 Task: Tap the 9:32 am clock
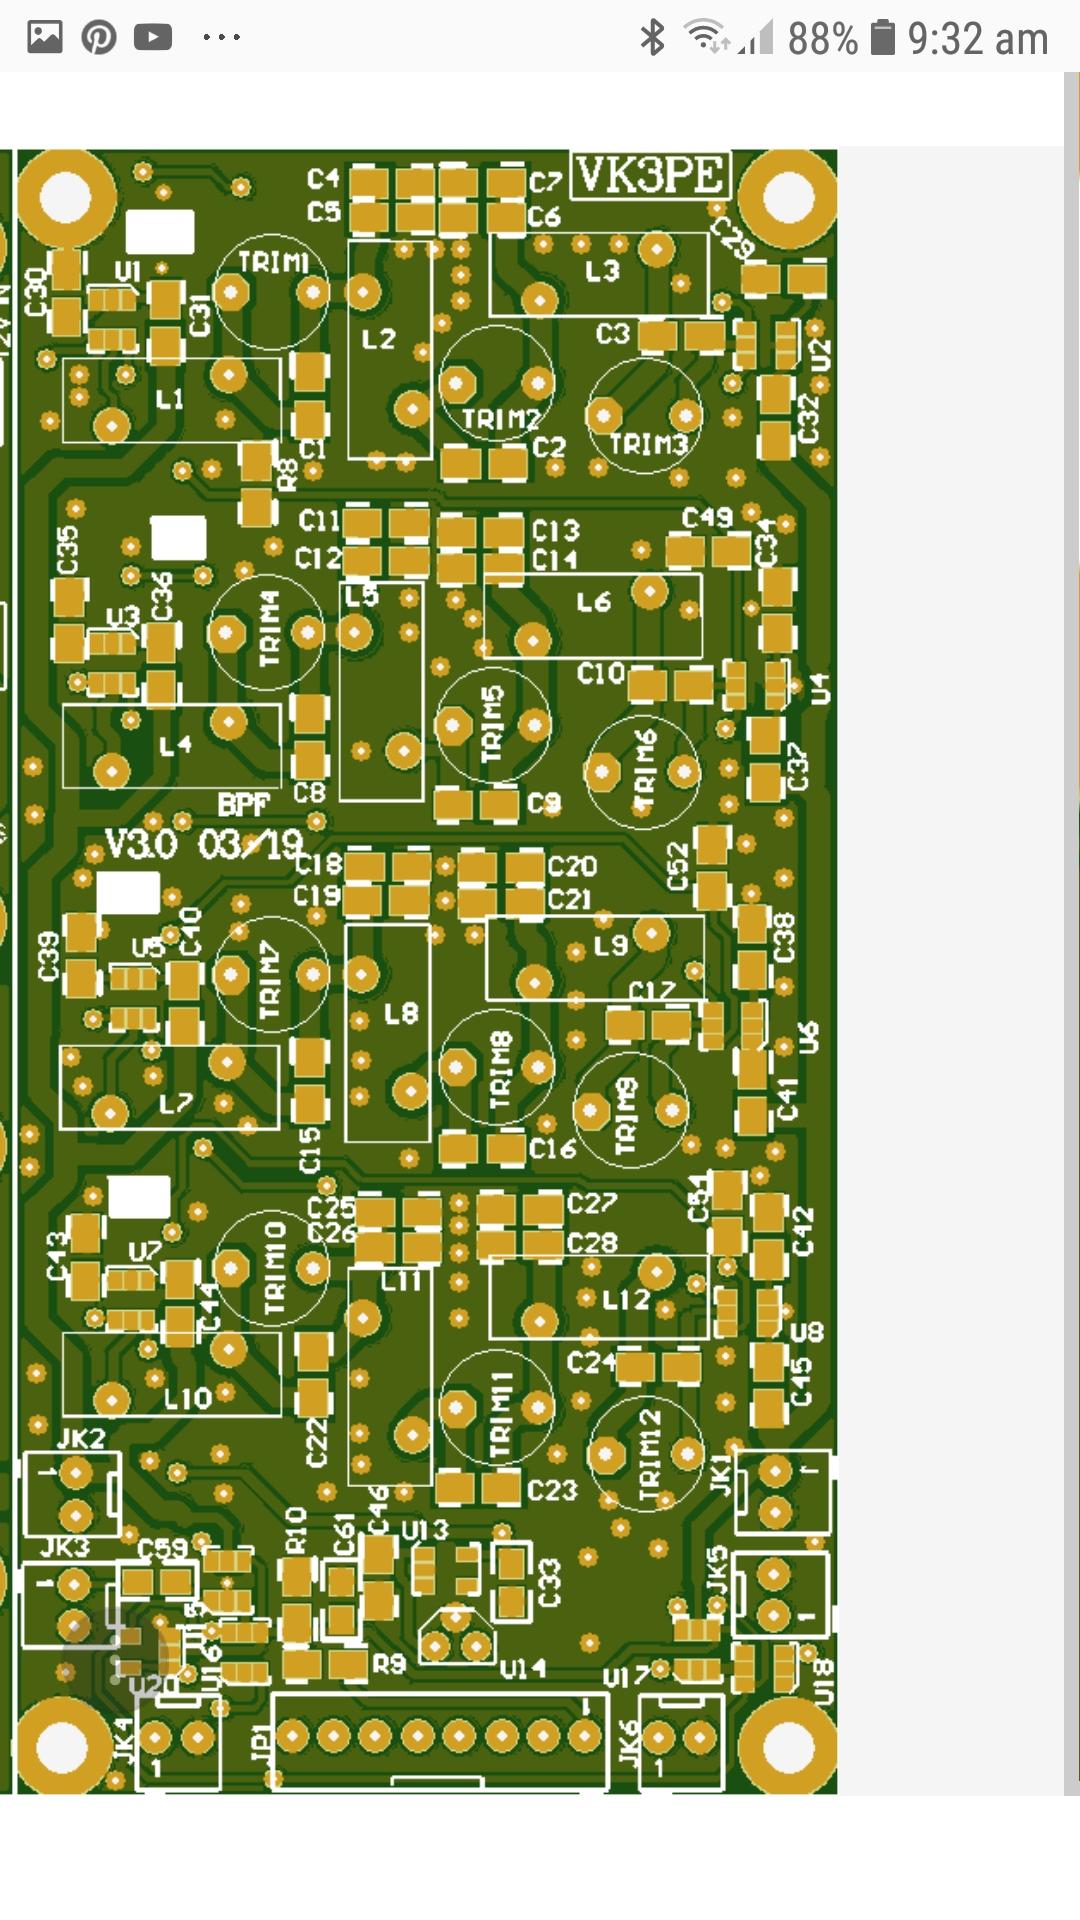click(x=977, y=39)
